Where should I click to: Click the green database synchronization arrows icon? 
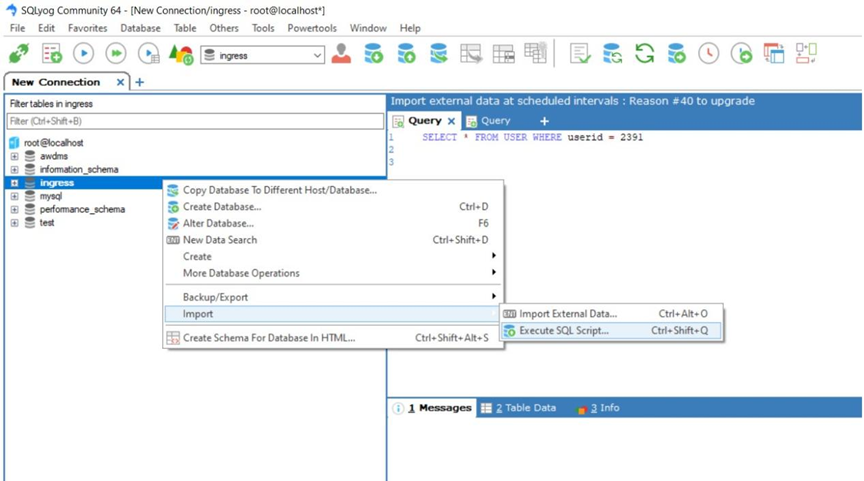tap(644, 54)
